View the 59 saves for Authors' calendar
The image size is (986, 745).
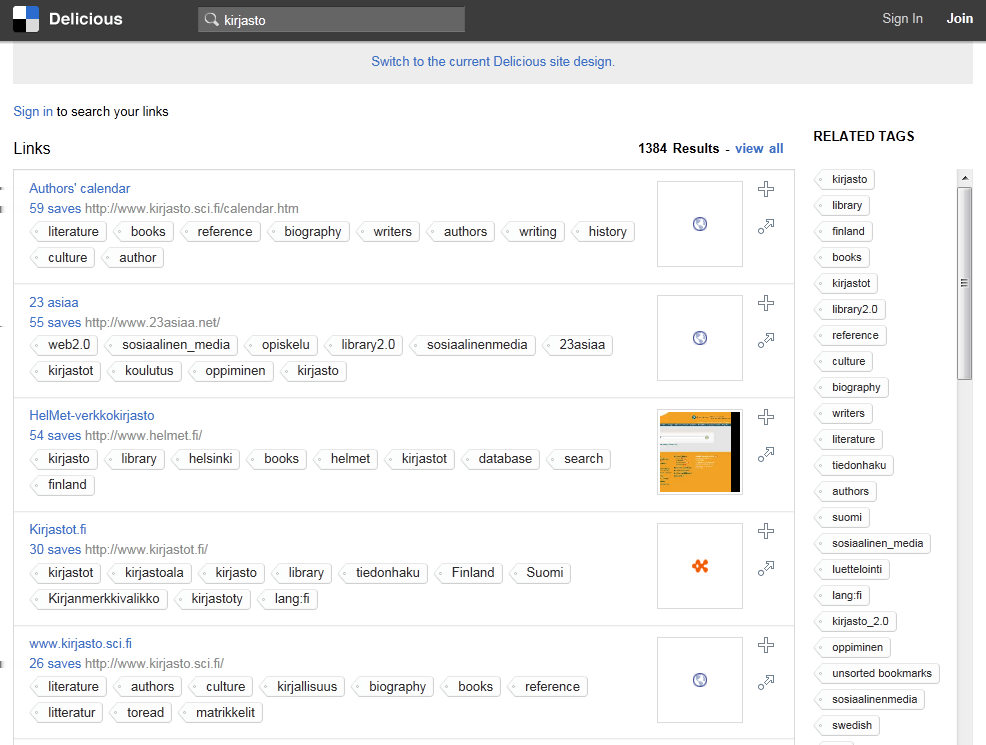55,209
